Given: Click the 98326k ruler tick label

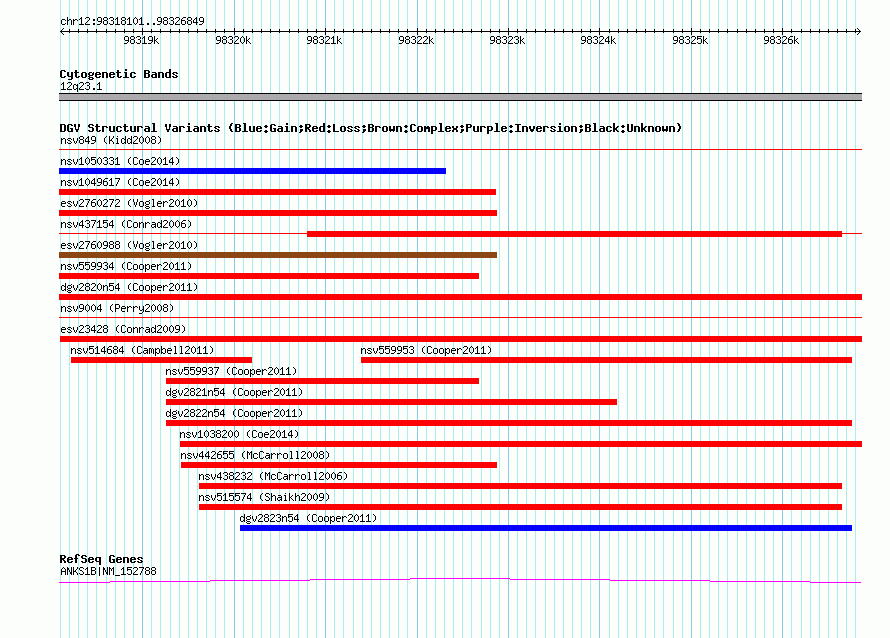Looking at the screenshot, I should 781,40.
